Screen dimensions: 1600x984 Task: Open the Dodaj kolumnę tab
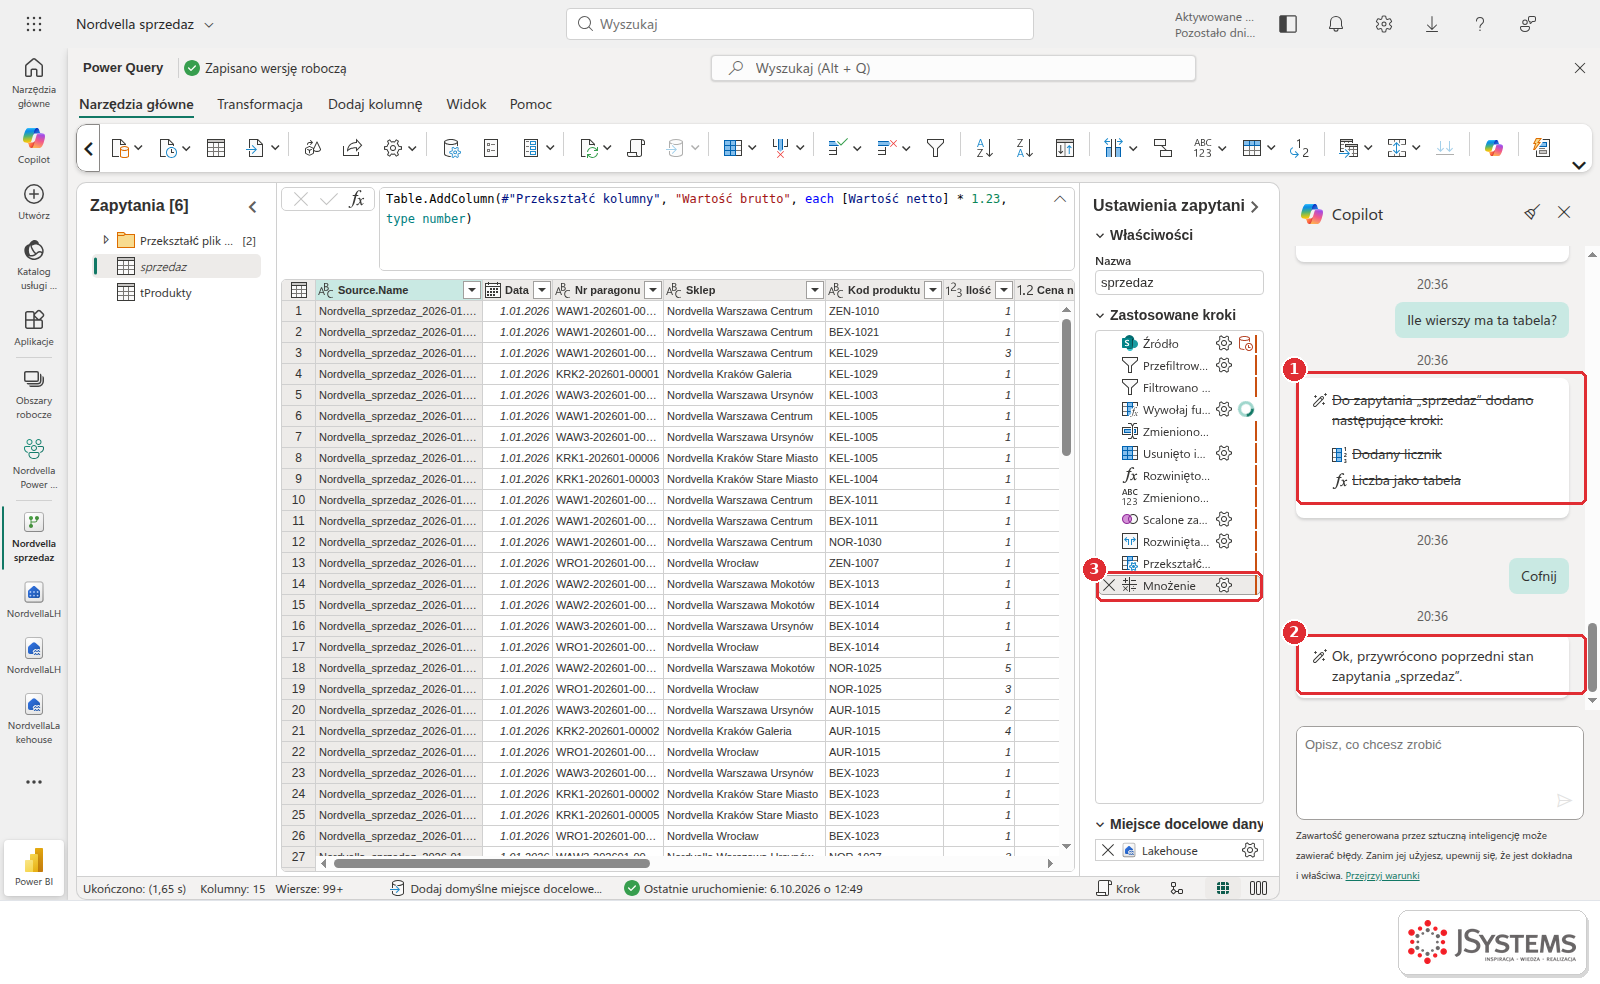coord(375,104)
